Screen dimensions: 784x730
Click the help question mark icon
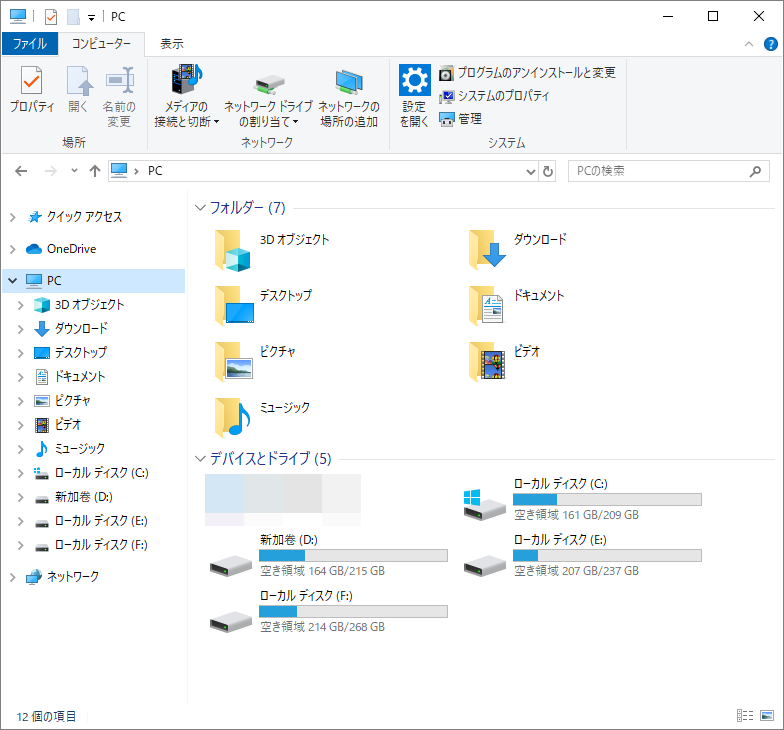pos(770,44)
